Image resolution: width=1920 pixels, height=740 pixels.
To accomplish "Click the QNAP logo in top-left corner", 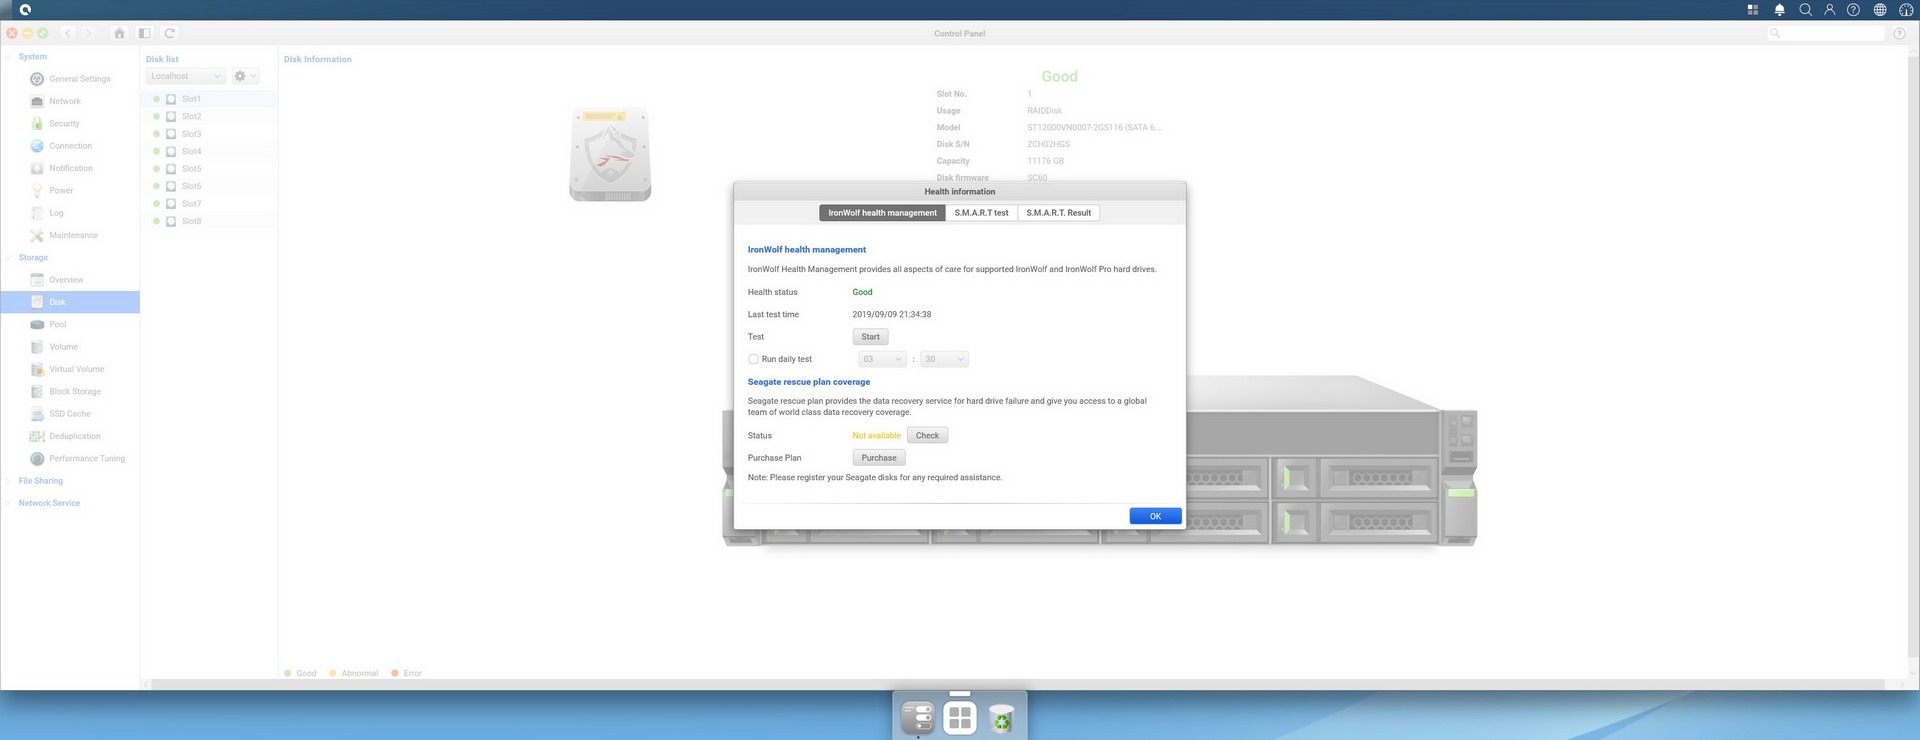I will pyautogui.click(x=25, y=10).
